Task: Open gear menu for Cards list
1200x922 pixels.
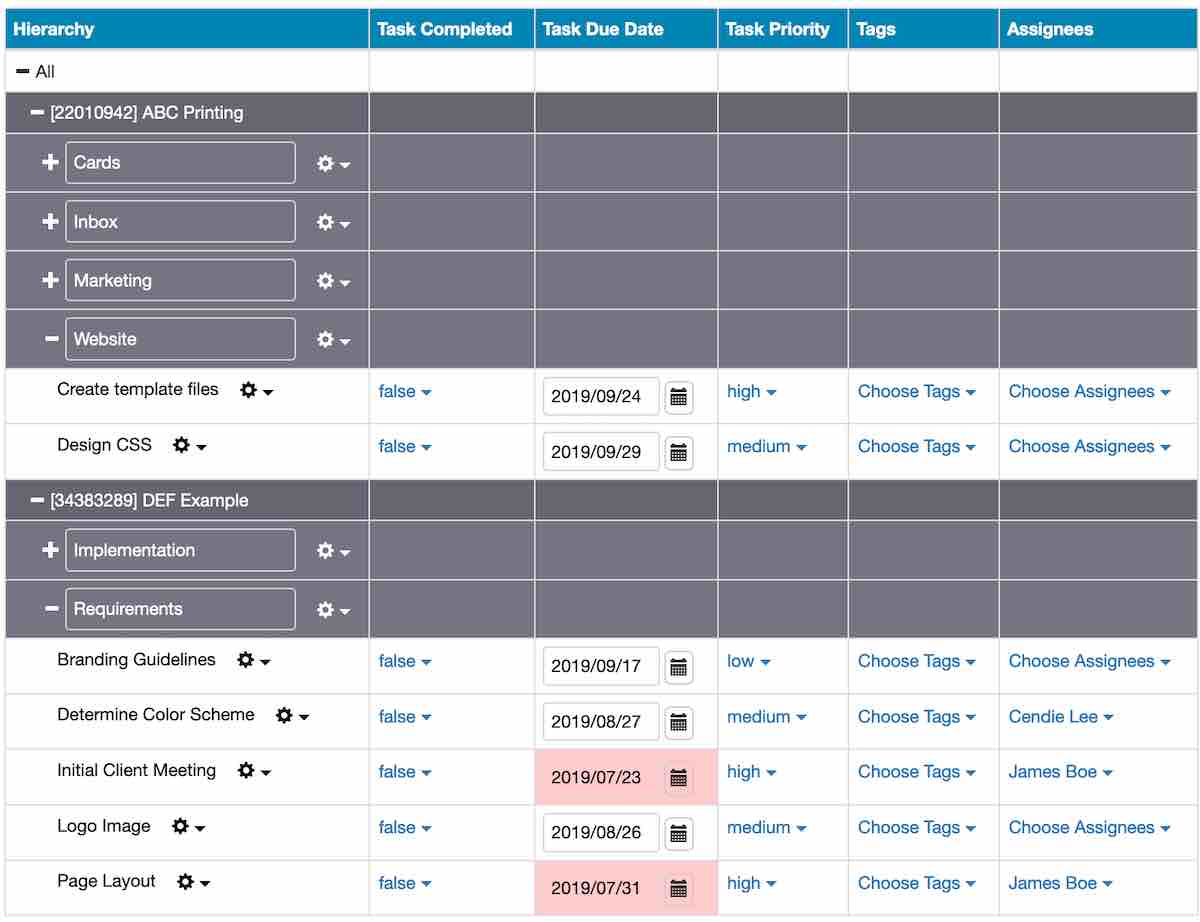Action: pos(332,163)
